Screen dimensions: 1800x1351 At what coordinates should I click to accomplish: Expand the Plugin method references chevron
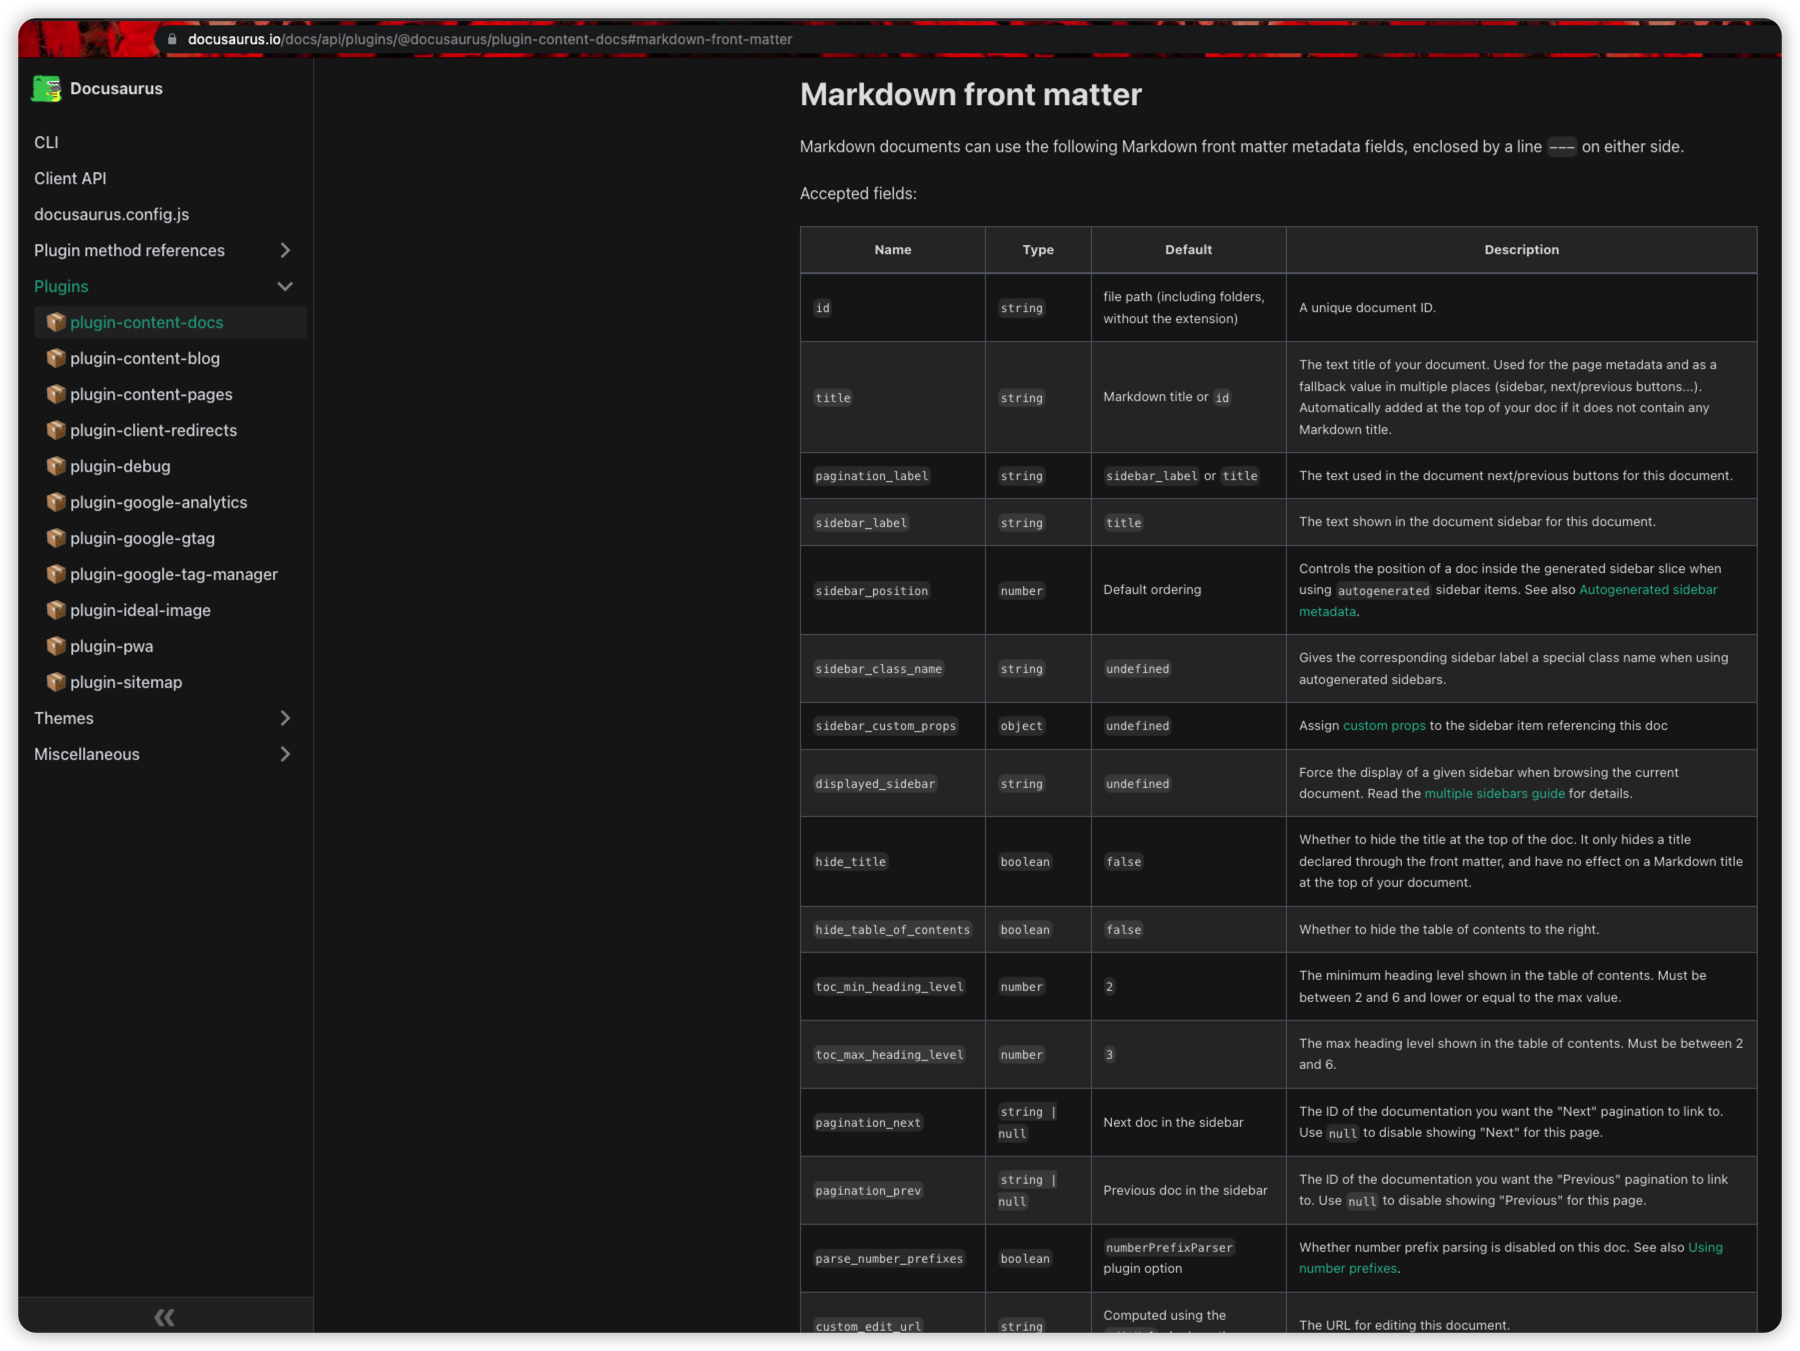[285, 250]
